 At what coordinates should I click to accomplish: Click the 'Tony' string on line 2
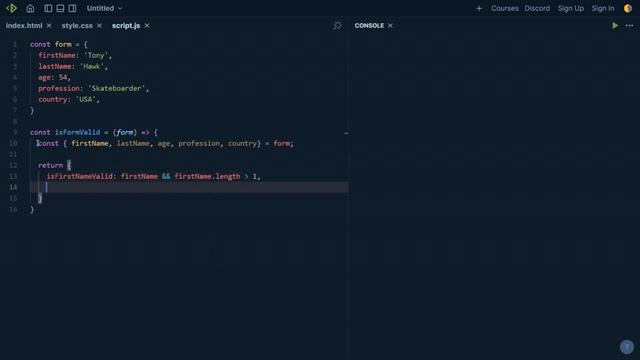tap(96, 55)
